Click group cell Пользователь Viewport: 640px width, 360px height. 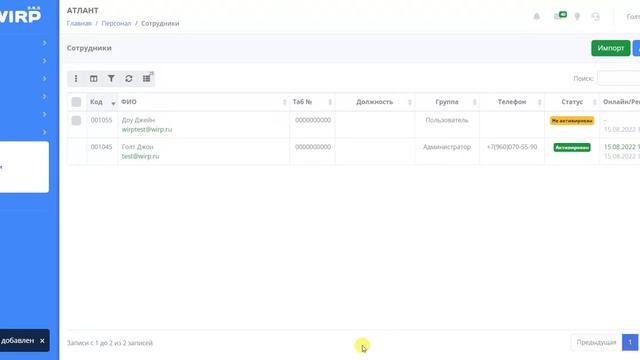pos(447,120)
